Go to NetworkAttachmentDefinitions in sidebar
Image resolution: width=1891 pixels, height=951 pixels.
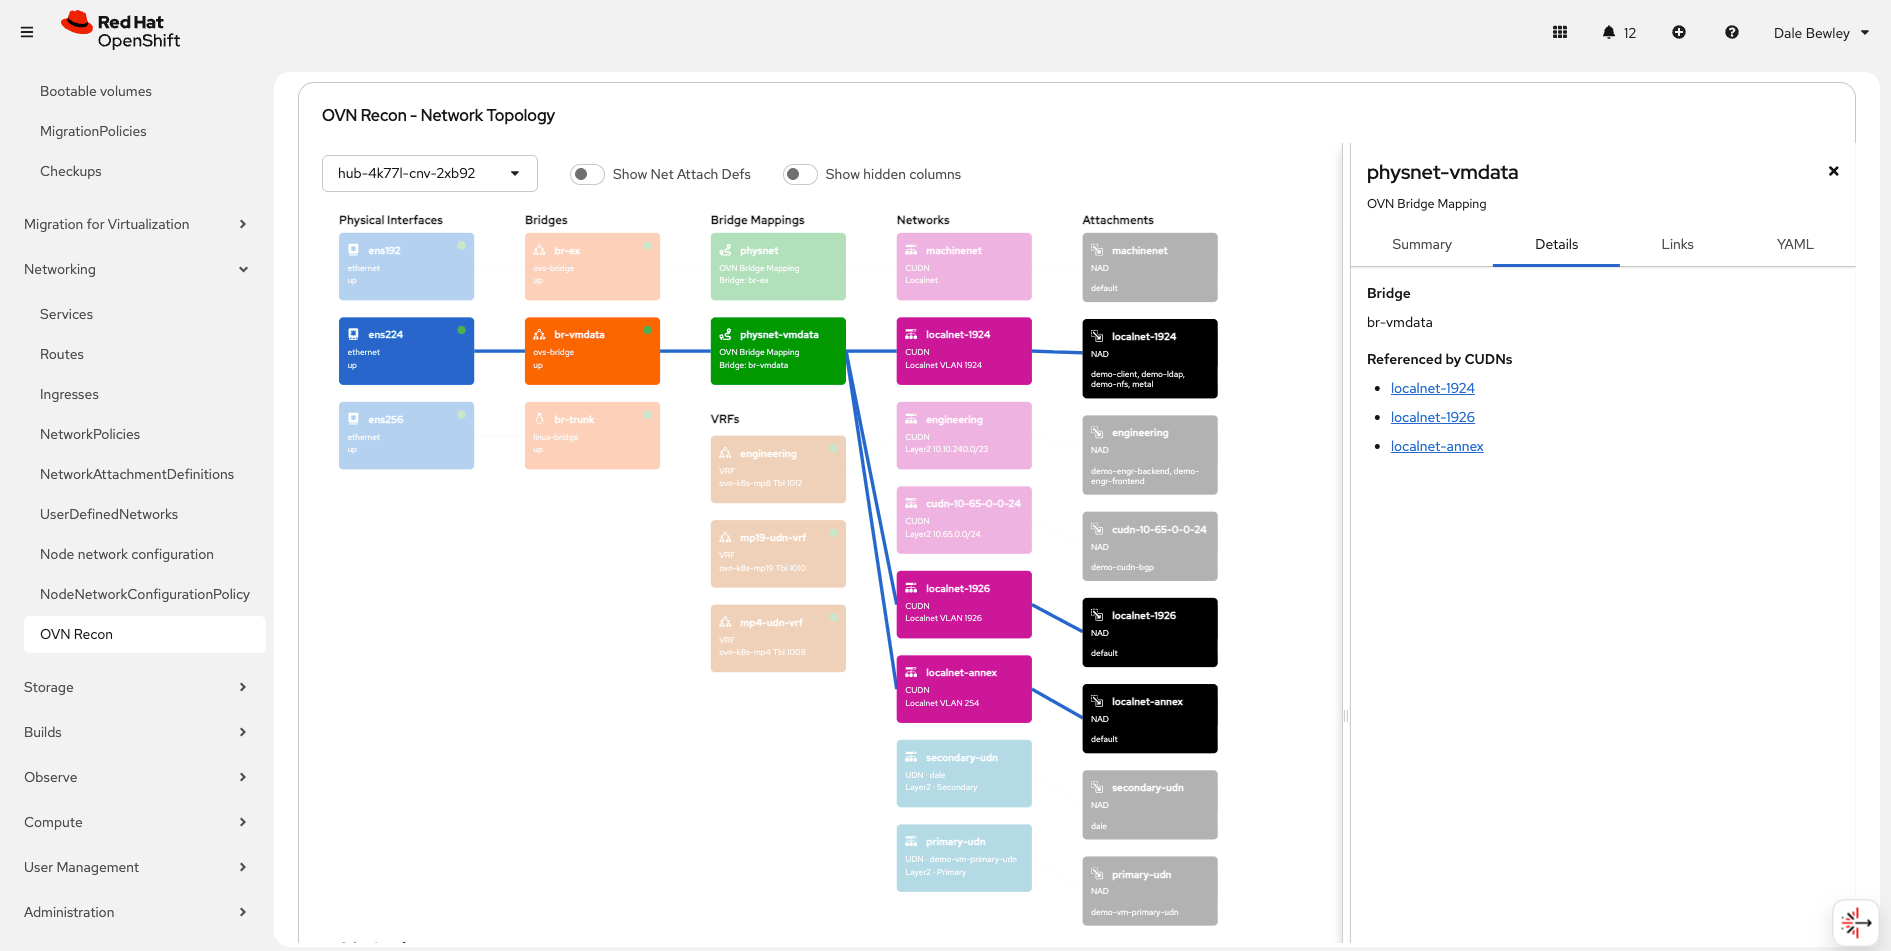click(137, 474)
